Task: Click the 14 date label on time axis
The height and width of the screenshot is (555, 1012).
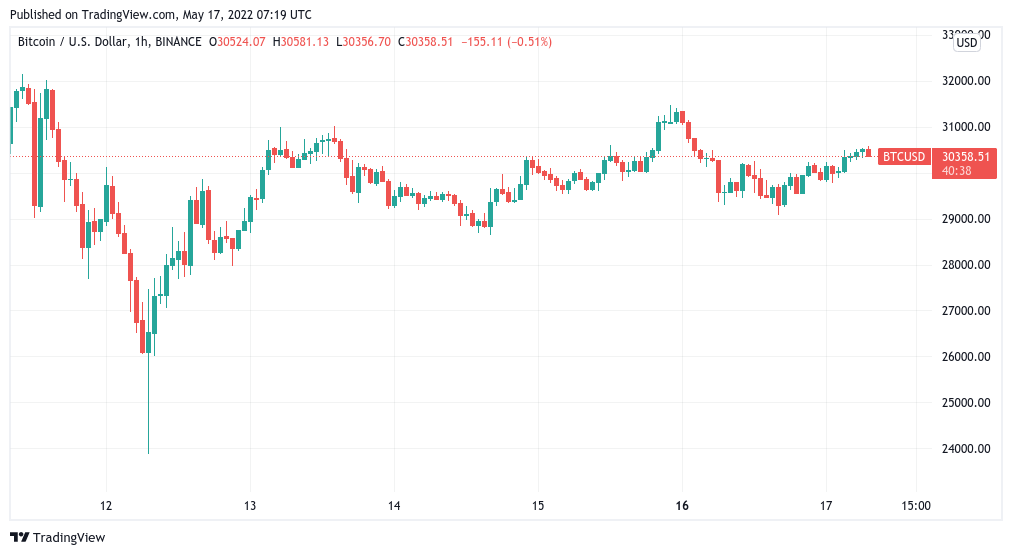Action: (394, 505)
